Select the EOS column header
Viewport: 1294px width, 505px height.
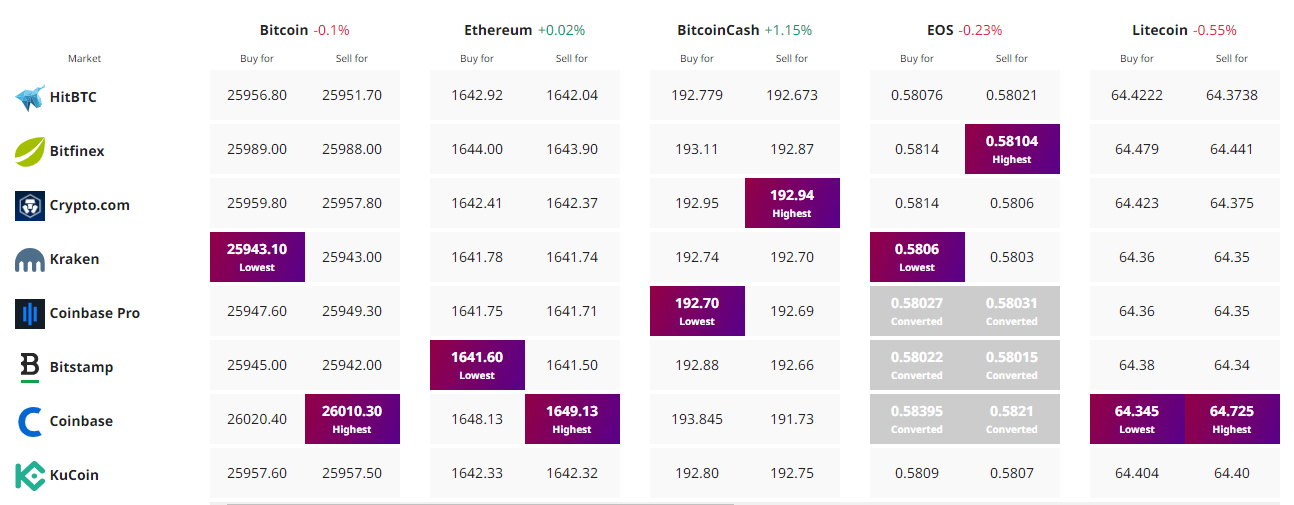tap(940, 30)
